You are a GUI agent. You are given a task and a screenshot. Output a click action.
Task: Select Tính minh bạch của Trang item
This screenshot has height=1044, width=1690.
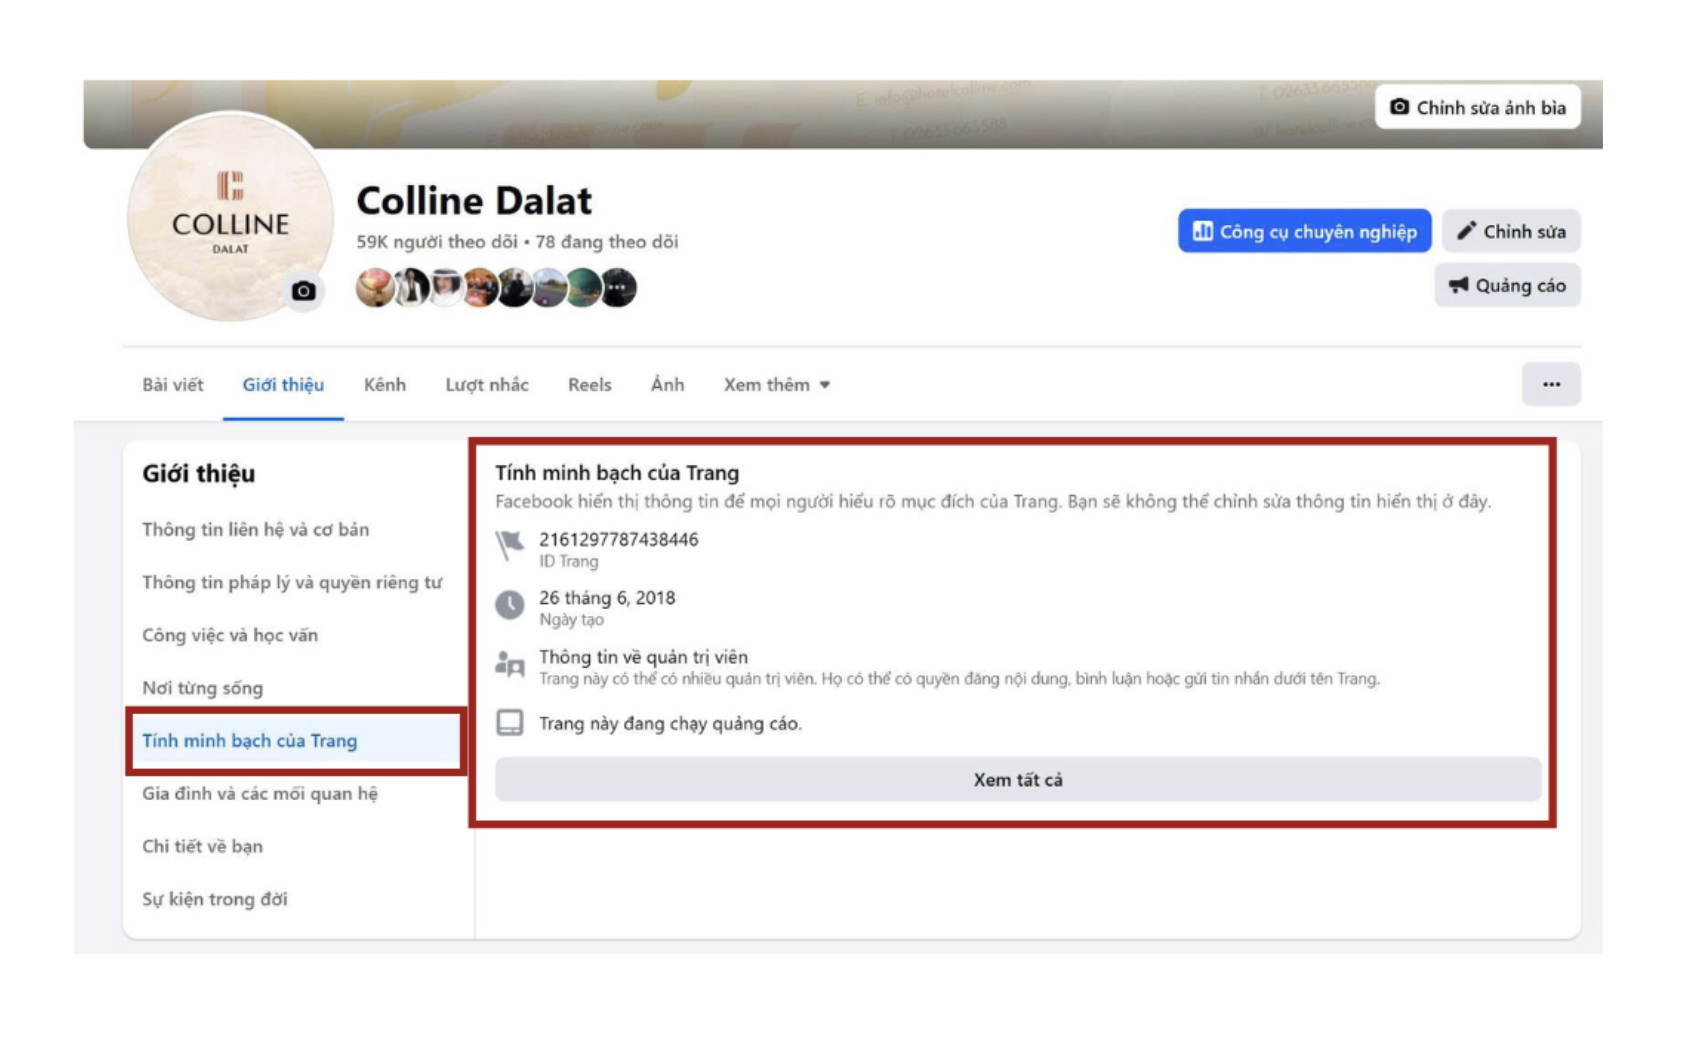coord(297,741)
